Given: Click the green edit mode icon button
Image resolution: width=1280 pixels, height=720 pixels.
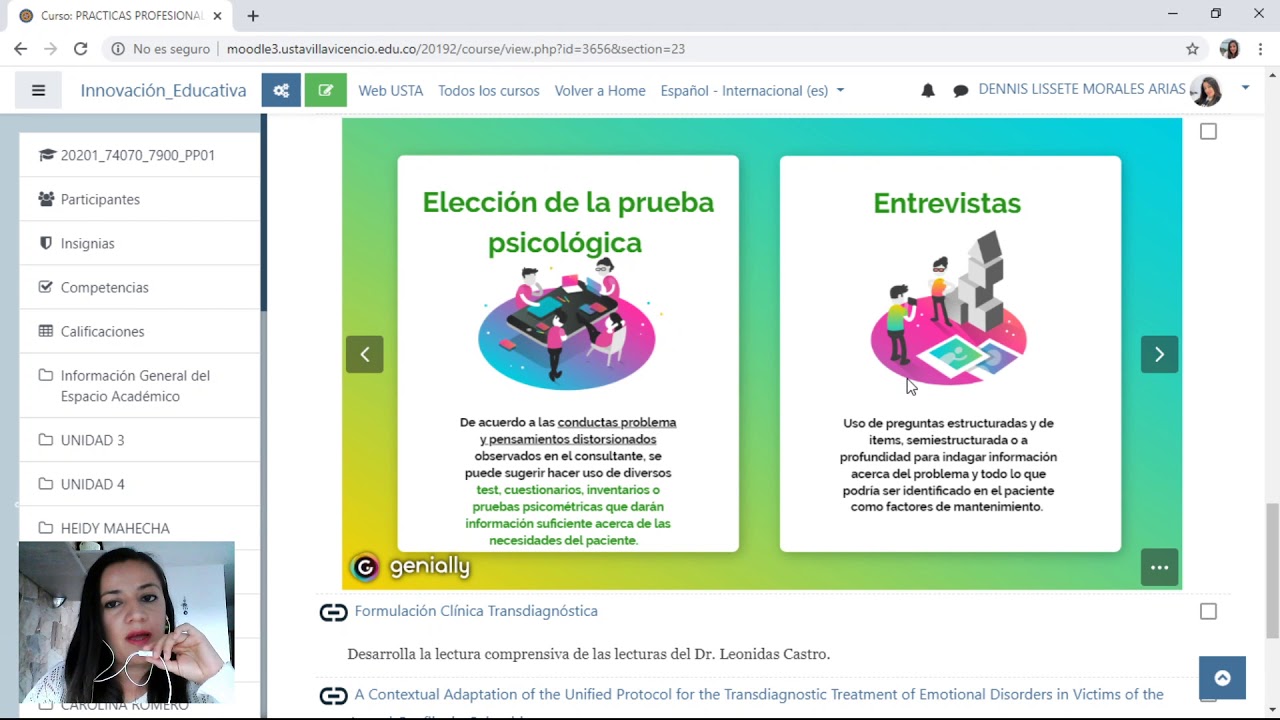Looking at the screenshot, I should tap(325, 90).
